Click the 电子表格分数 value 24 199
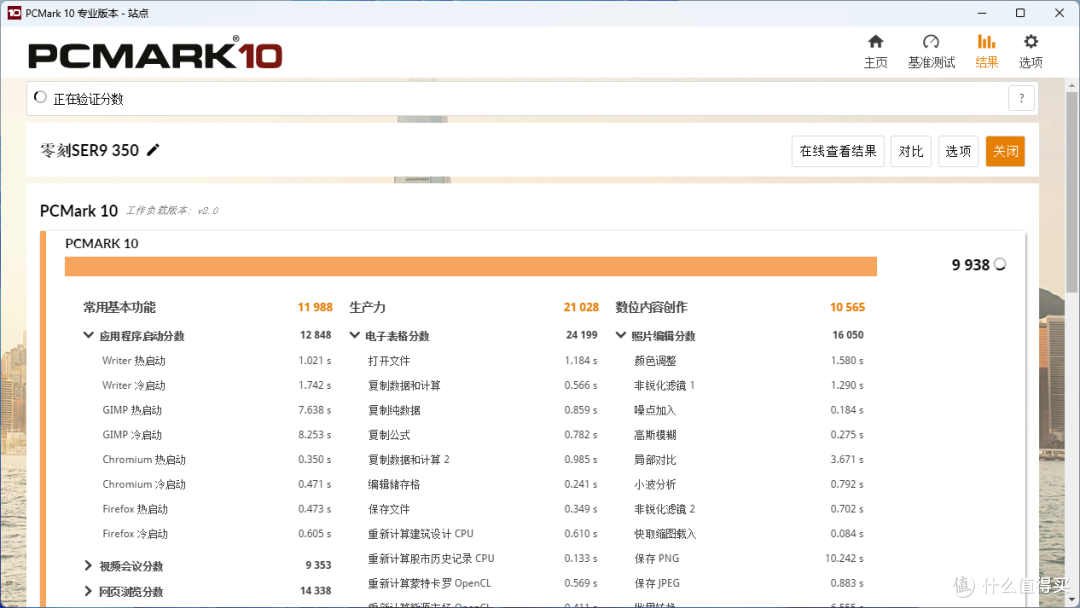 pos(582,335)
